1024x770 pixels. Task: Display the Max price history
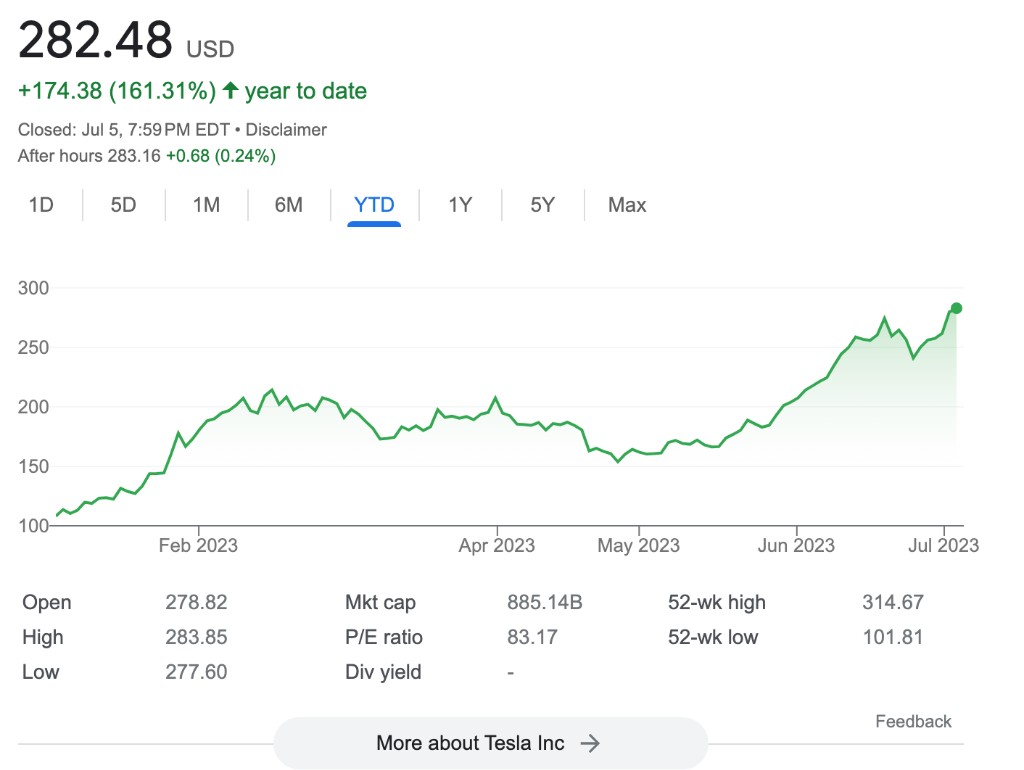click(627, 205)
